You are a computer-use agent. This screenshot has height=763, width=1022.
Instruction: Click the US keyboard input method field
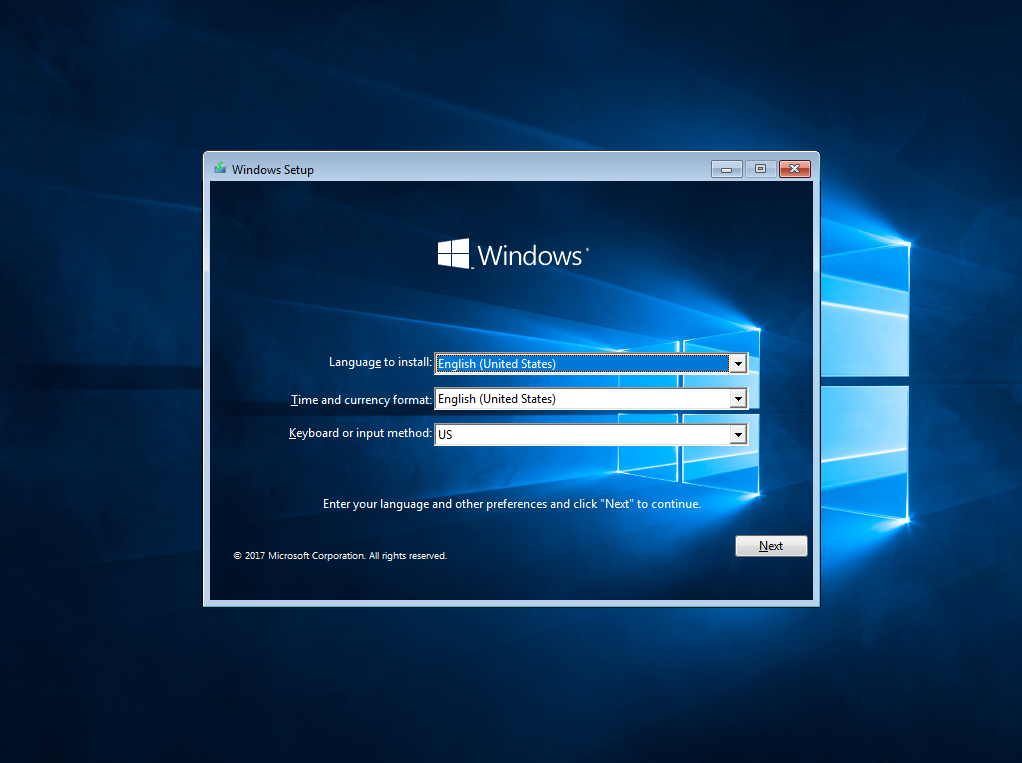pos(591,434)
